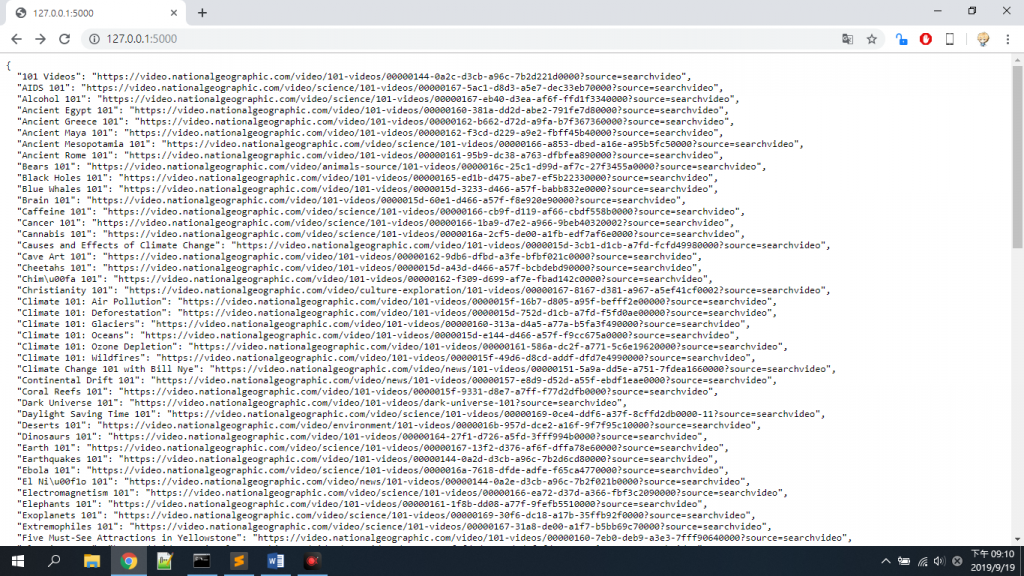This screenshot has width=1024, height=576.
Task: Click the "Bears 101" key text
Action: coord(49,167)
